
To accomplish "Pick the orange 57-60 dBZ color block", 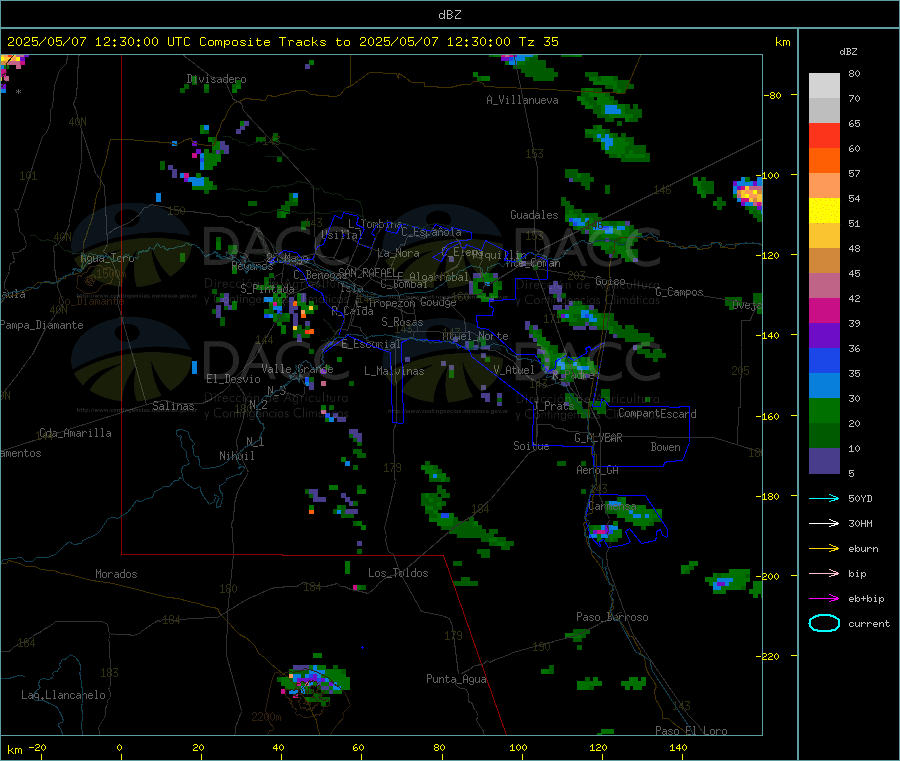I will coord(824,161).
